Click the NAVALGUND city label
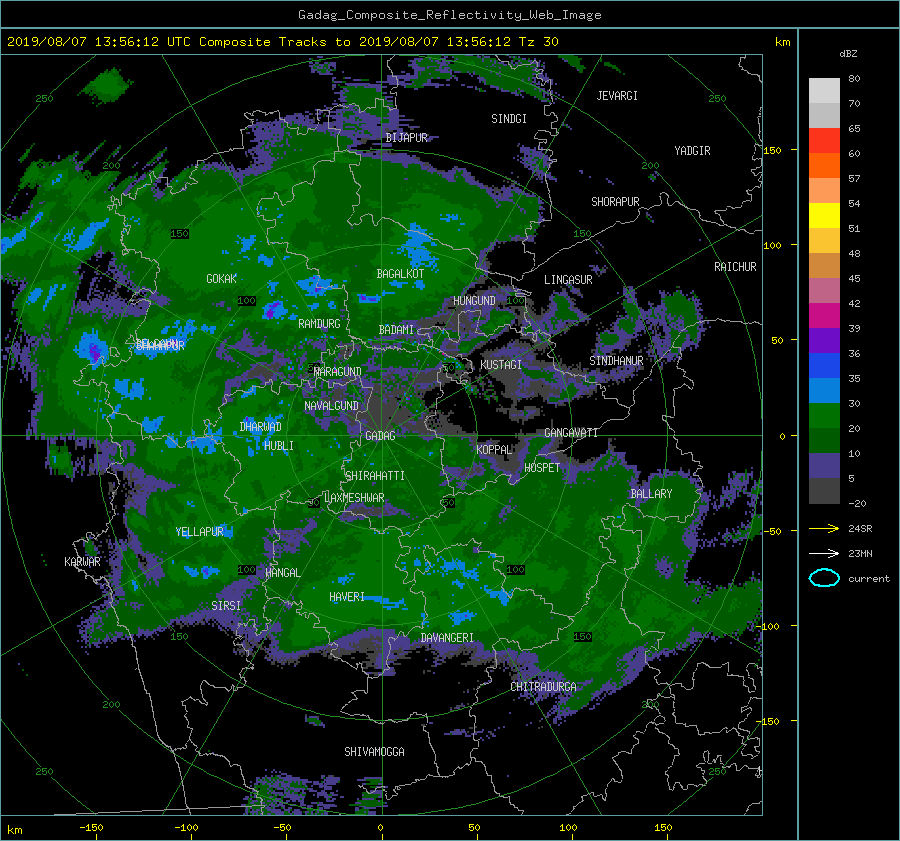This screenshot has height=841, width=900. 331,406
